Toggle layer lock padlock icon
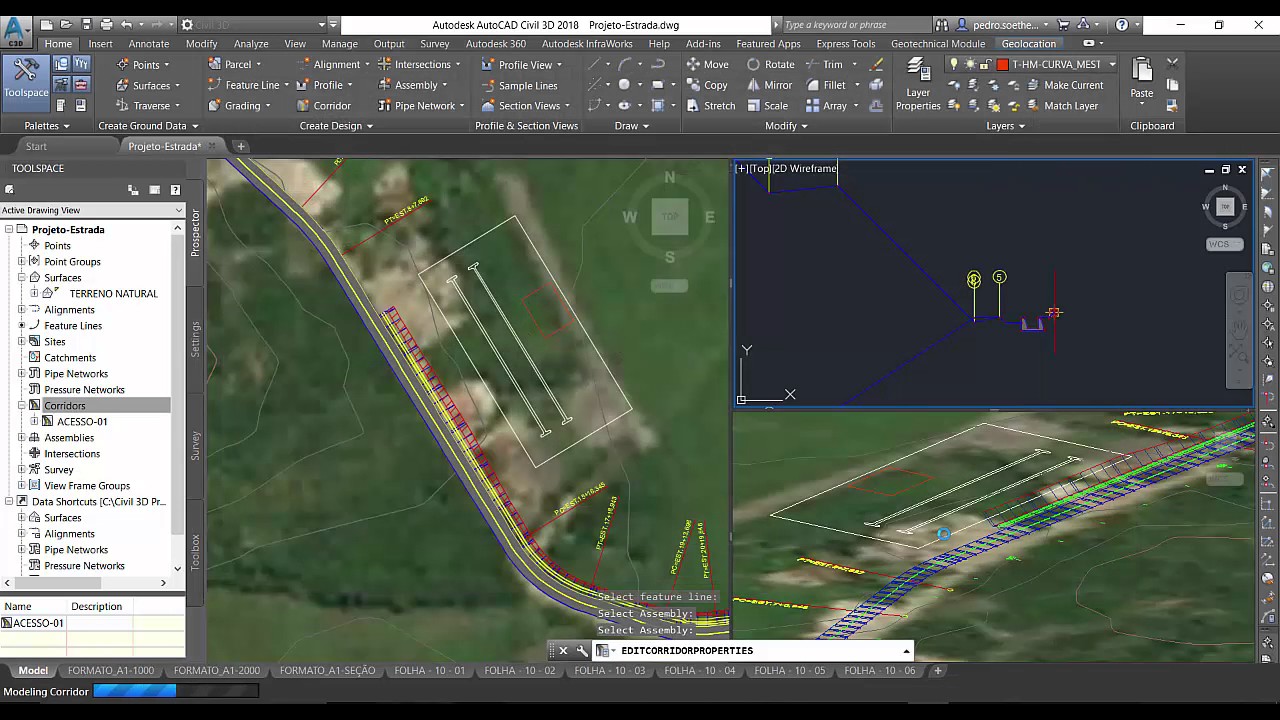Image resolution: width=1280 pixels, height=720 pixels. (986, 64)
